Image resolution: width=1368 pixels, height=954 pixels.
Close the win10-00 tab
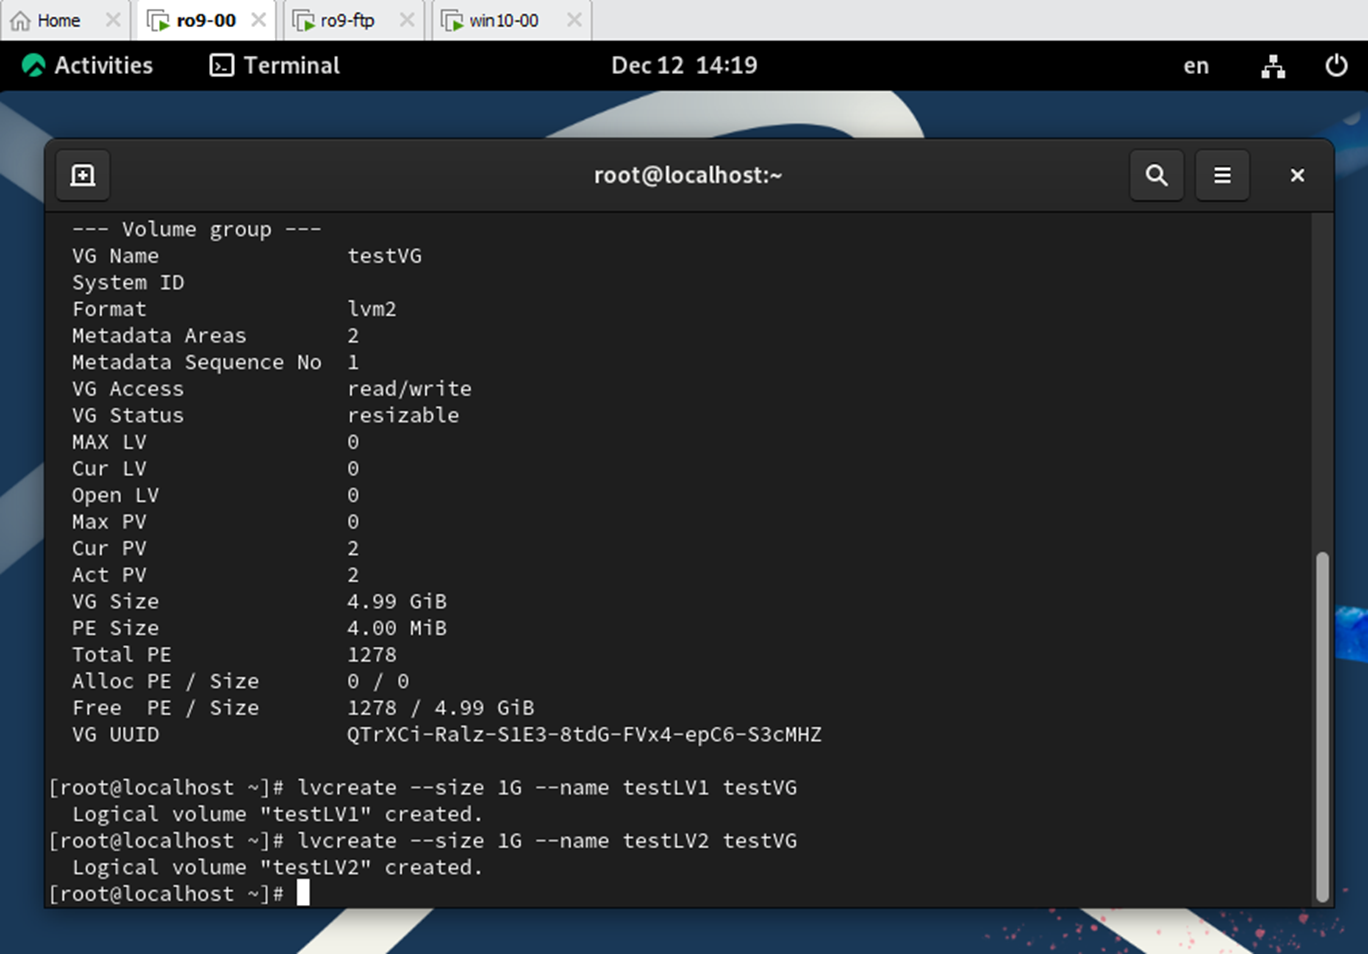(x=574, y=20)
